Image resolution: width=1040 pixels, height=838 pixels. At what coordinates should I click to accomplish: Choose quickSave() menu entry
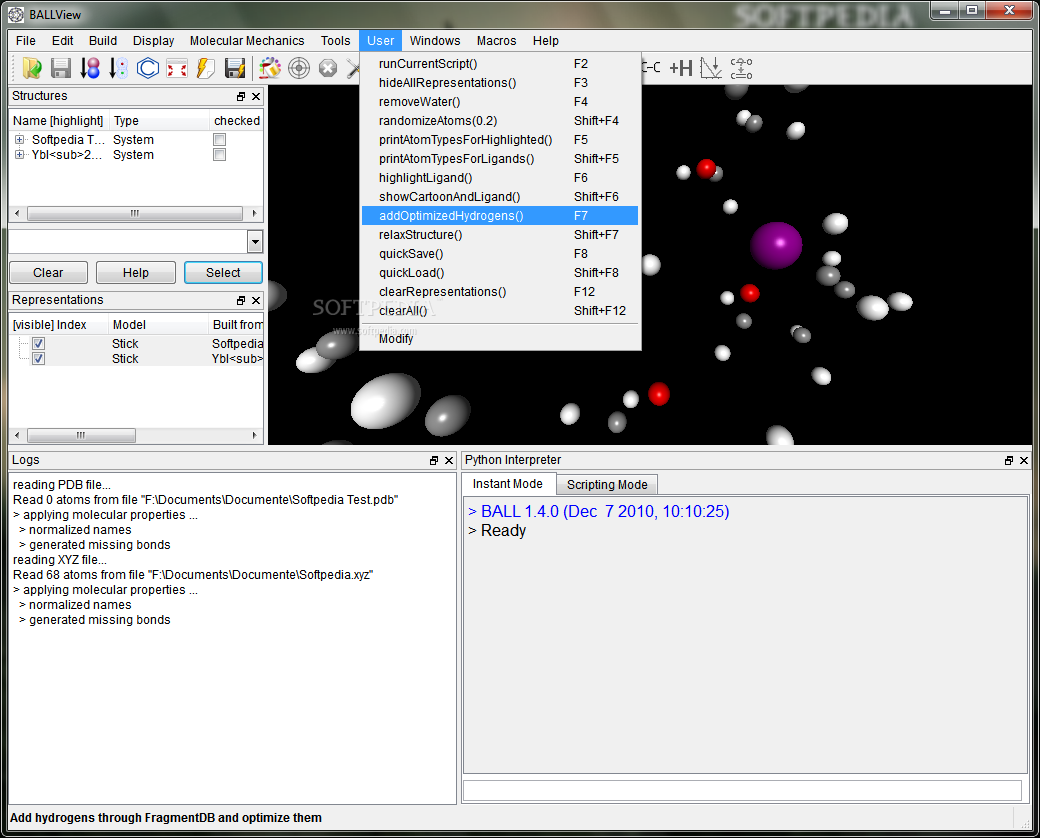pyautogui.click(x=500, y=254)
